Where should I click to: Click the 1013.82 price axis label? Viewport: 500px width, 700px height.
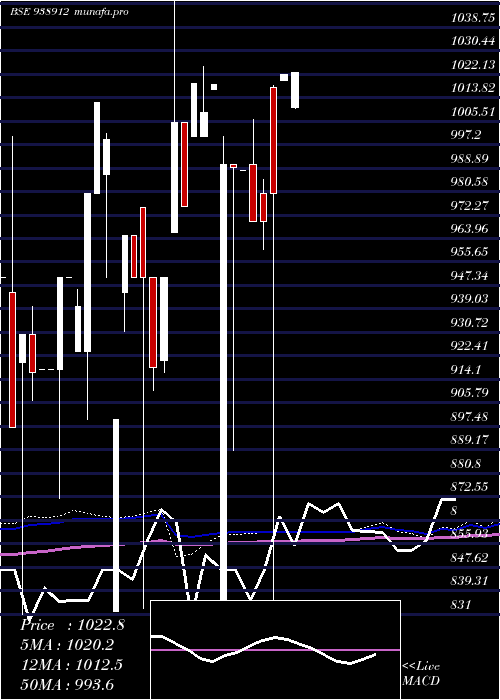(x=473, y=88)
